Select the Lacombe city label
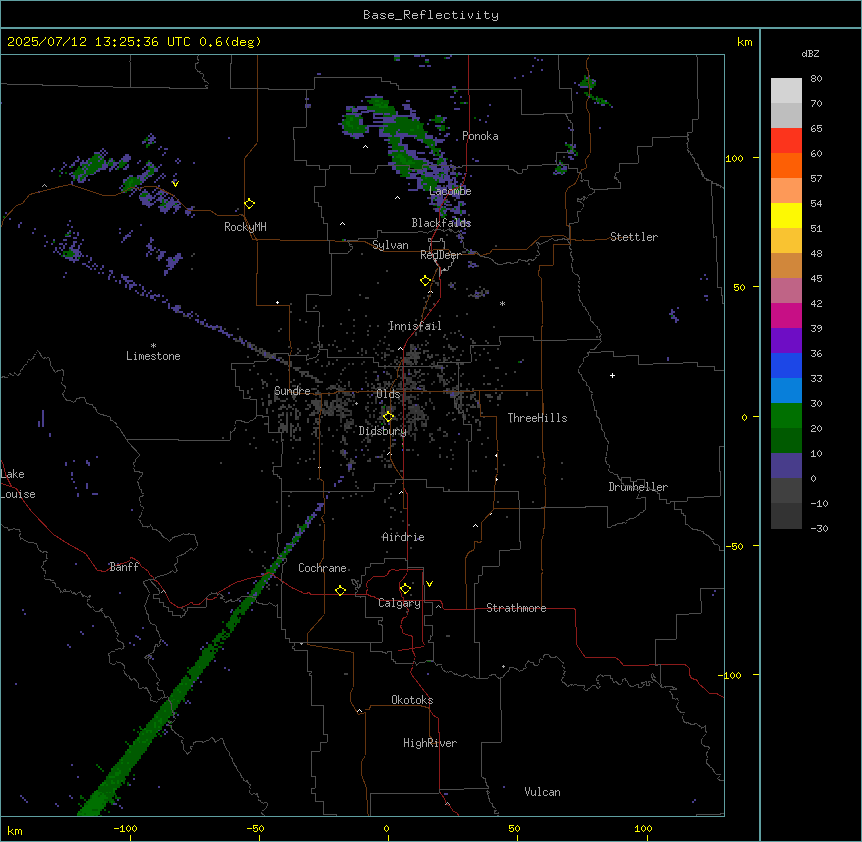The width and height of the screenshot is (862, 842). pos(450,191)
